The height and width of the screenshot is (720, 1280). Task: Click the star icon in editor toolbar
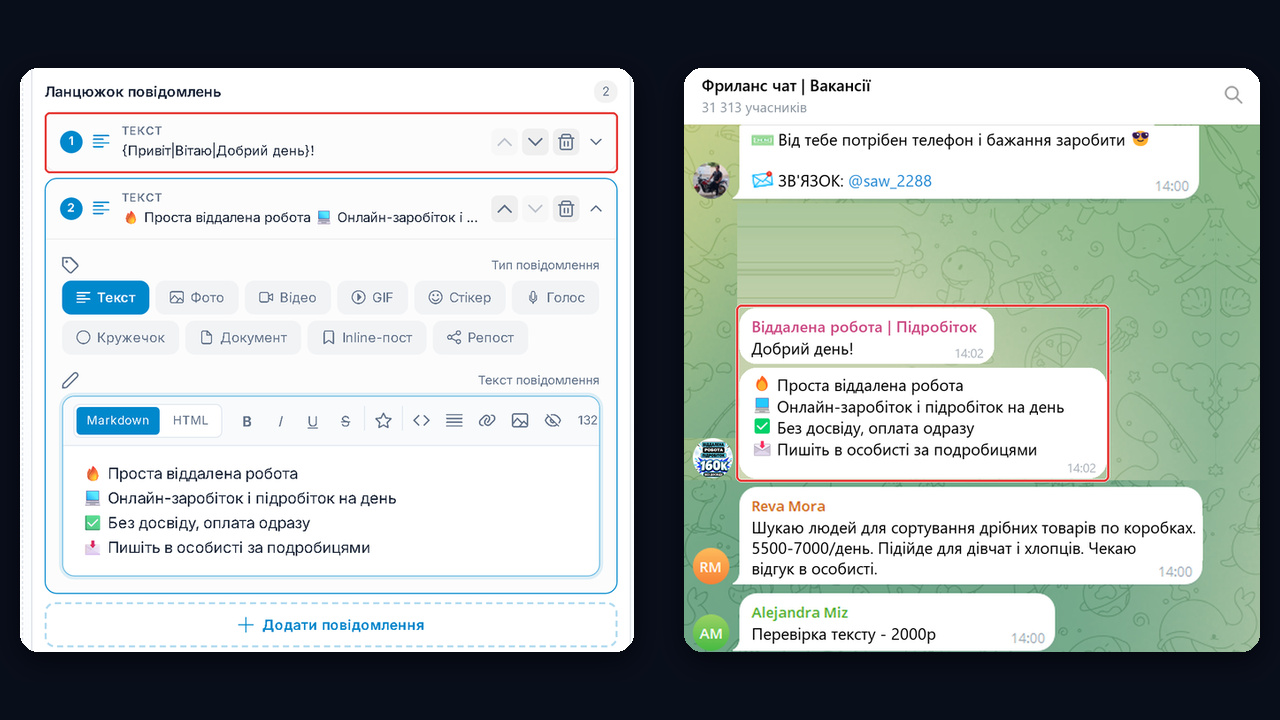pos(383,421)
